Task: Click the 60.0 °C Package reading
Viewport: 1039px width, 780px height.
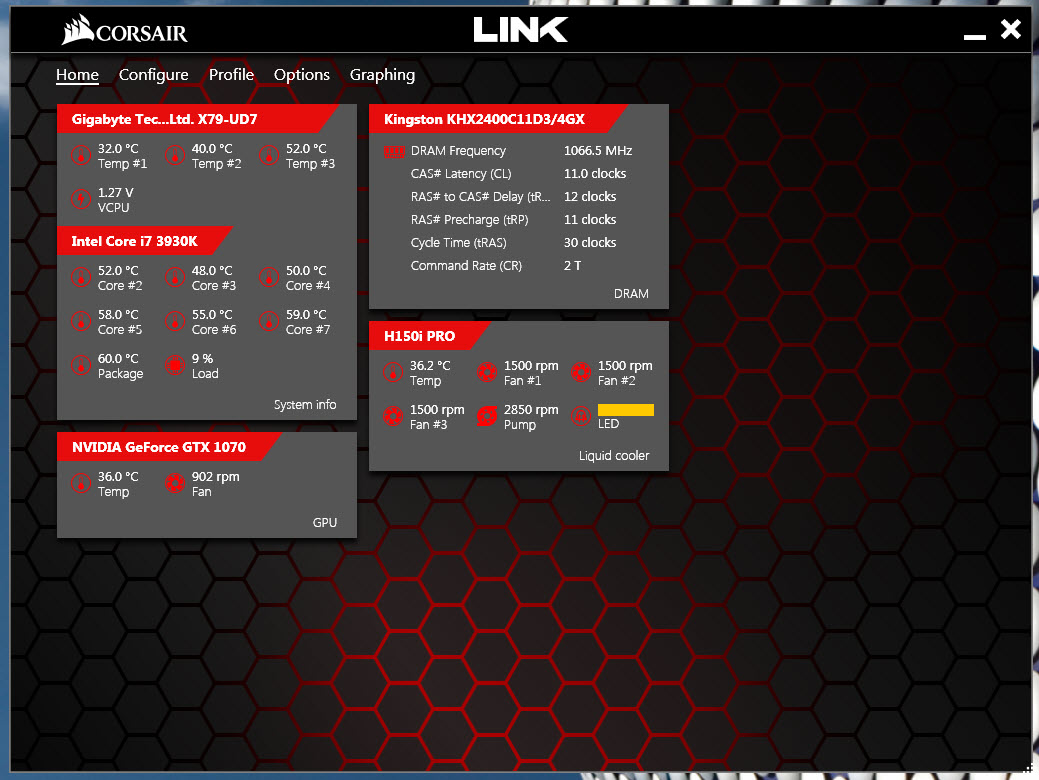Action: coord(118,359)
